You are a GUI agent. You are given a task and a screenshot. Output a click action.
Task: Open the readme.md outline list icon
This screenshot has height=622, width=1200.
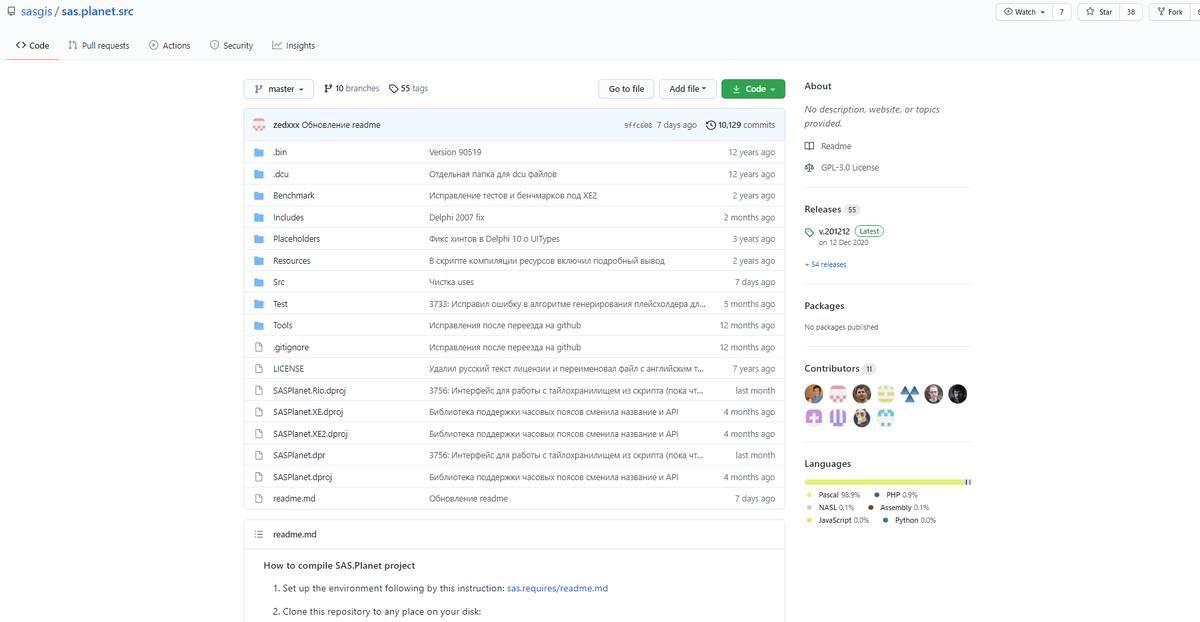coord(259,534)
